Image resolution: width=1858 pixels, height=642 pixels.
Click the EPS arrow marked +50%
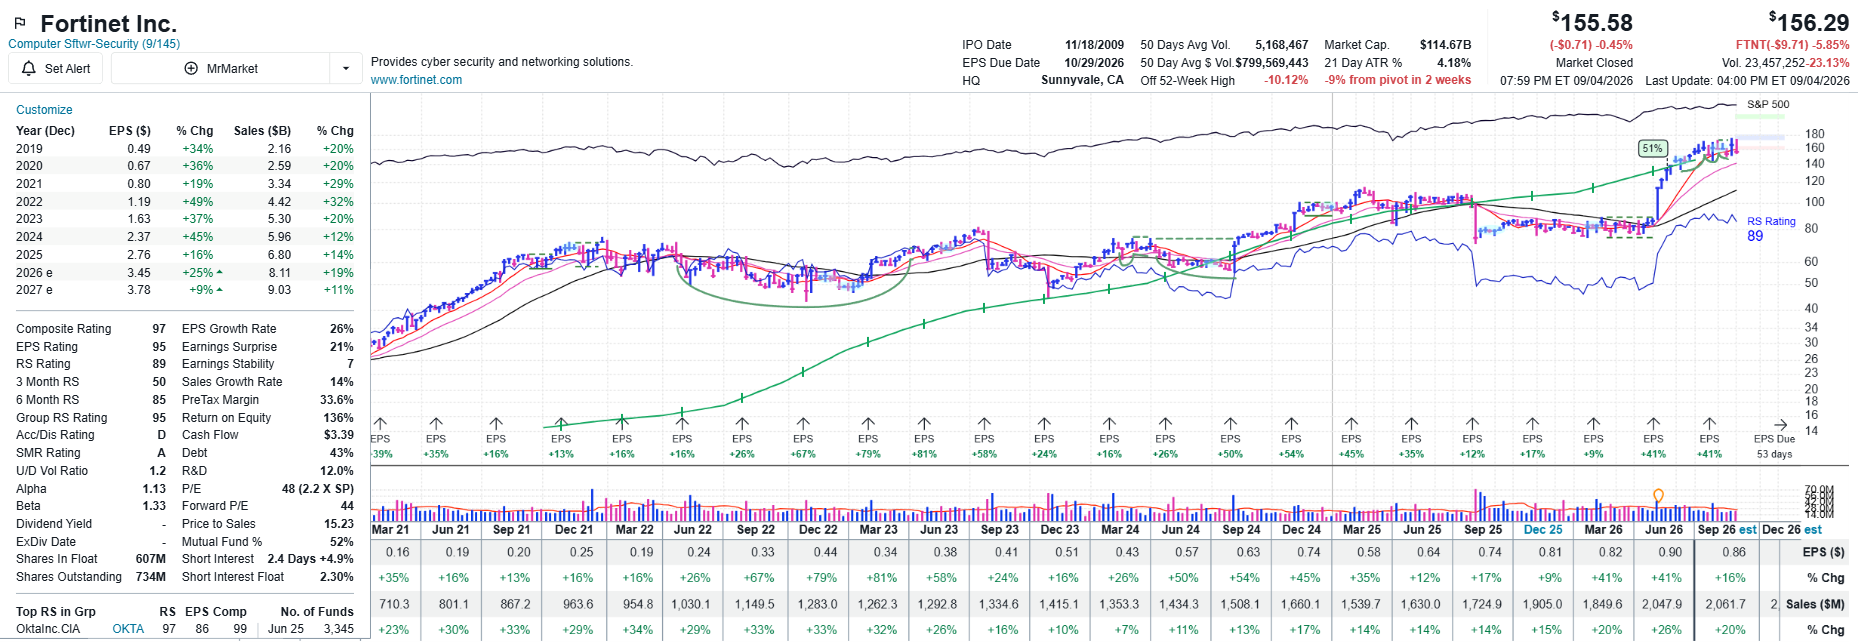tap(1230, 424)
